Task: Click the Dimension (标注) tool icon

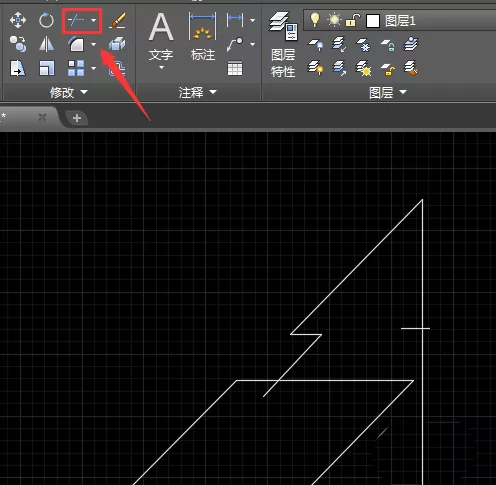Action: coord(202,26)
